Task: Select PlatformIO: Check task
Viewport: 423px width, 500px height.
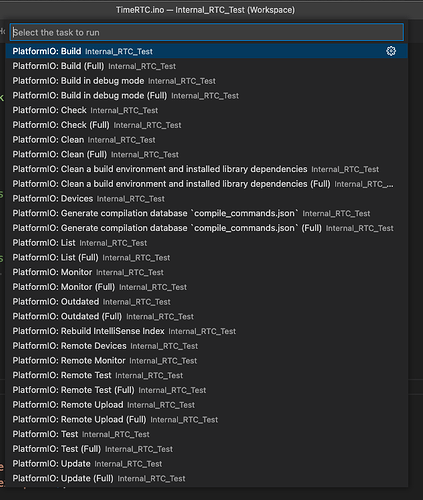Action: [x=206, y=110]
